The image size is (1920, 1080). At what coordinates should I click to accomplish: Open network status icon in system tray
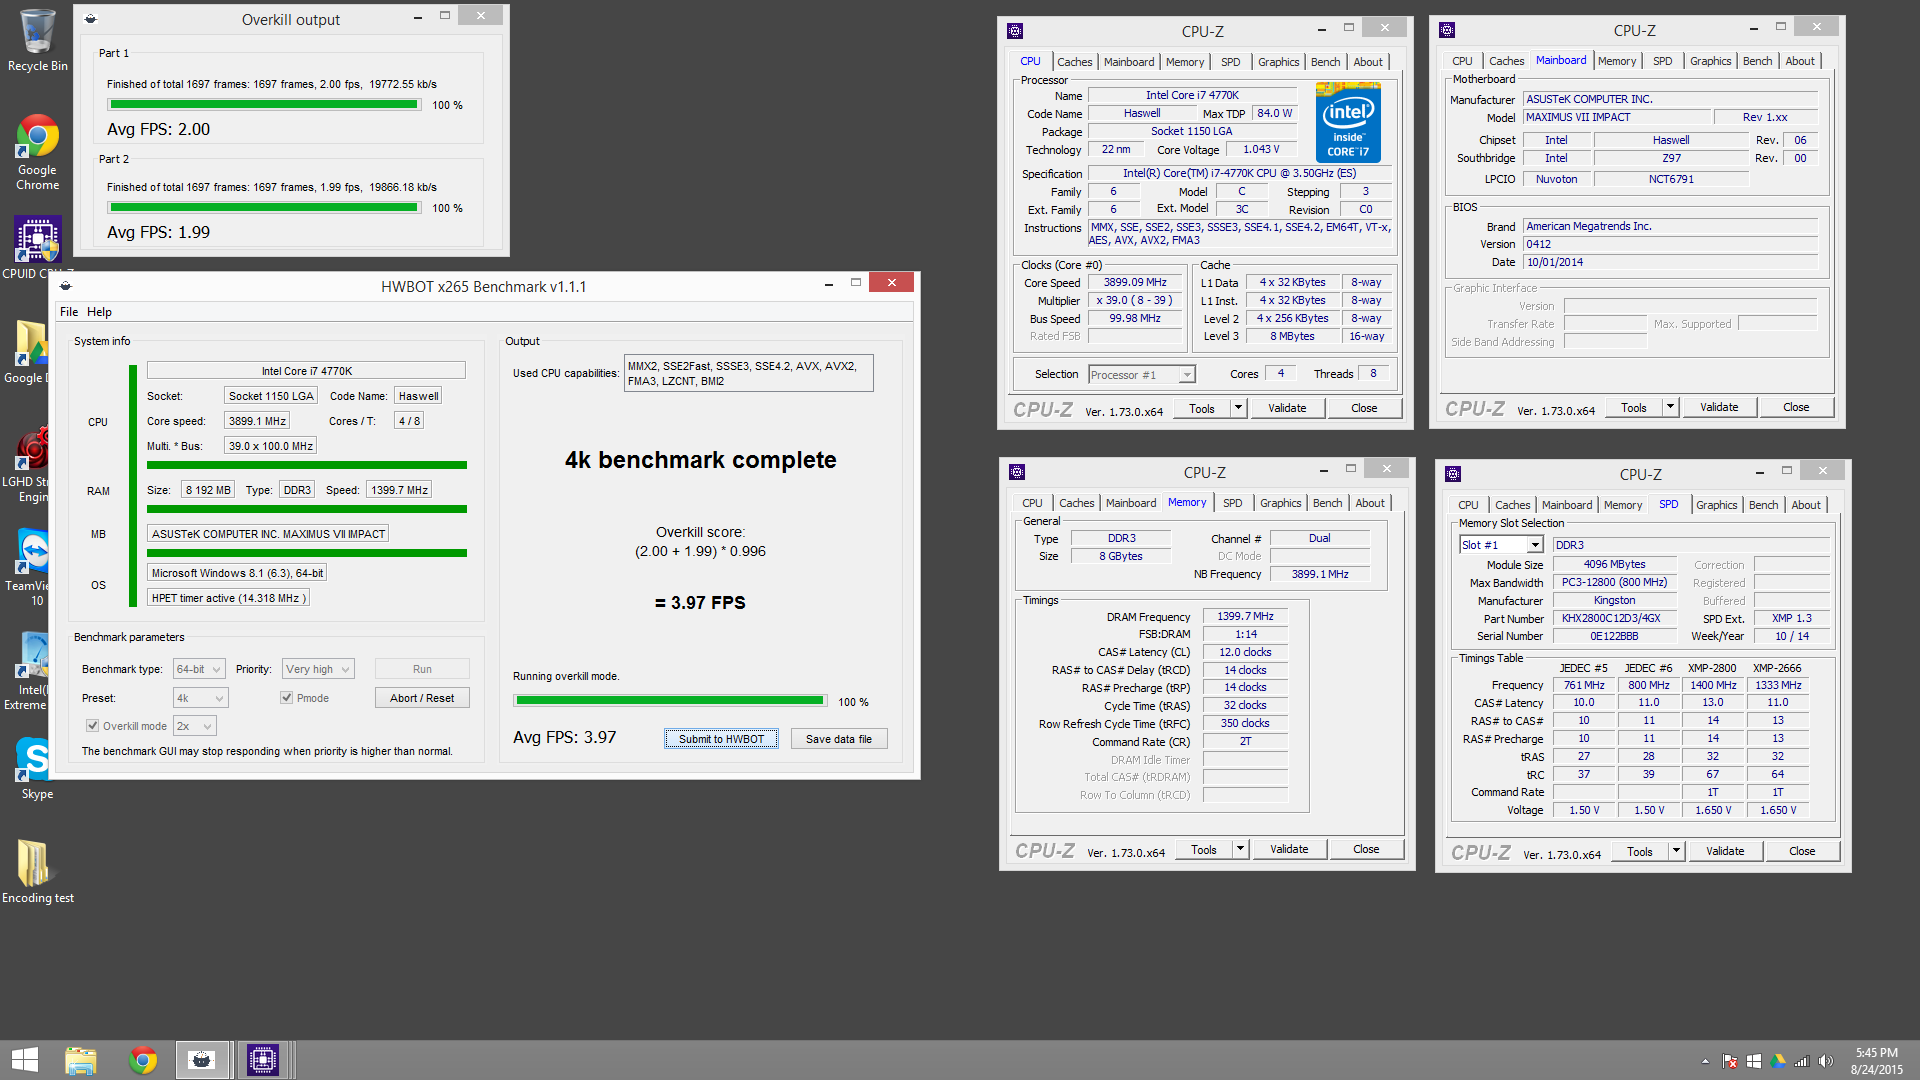pos(1802,1061)
